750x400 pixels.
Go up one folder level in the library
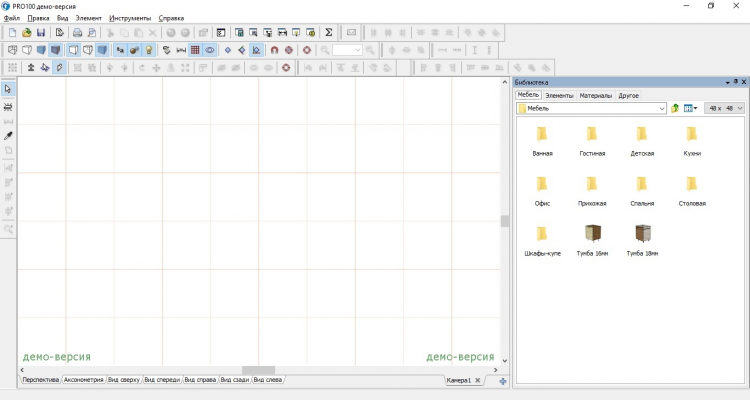(675, 108)
